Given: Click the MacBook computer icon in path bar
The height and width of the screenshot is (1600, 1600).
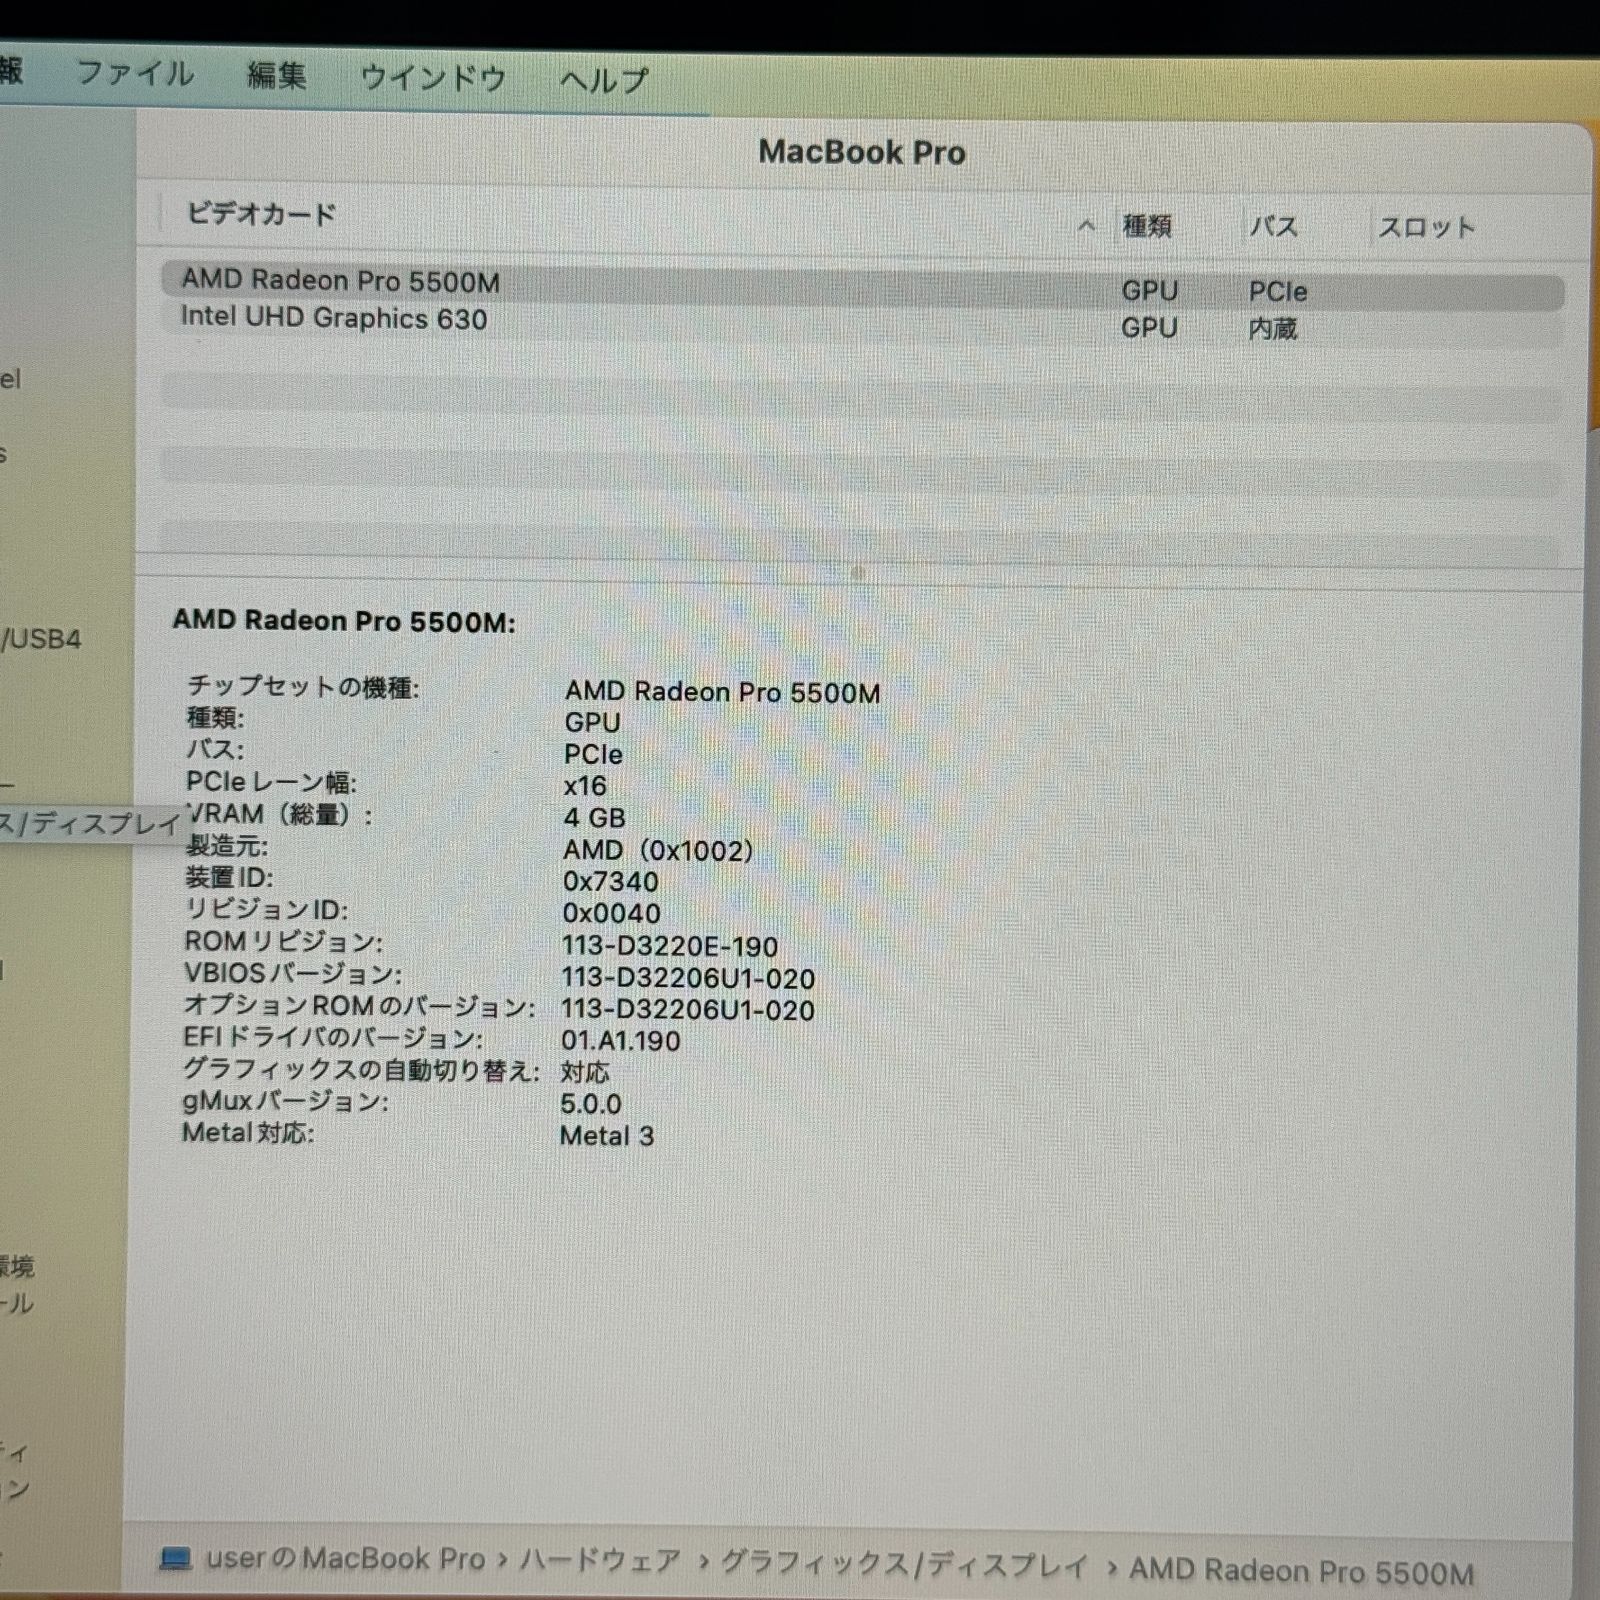Looking at the screenshot, I should coord(176,1559).
